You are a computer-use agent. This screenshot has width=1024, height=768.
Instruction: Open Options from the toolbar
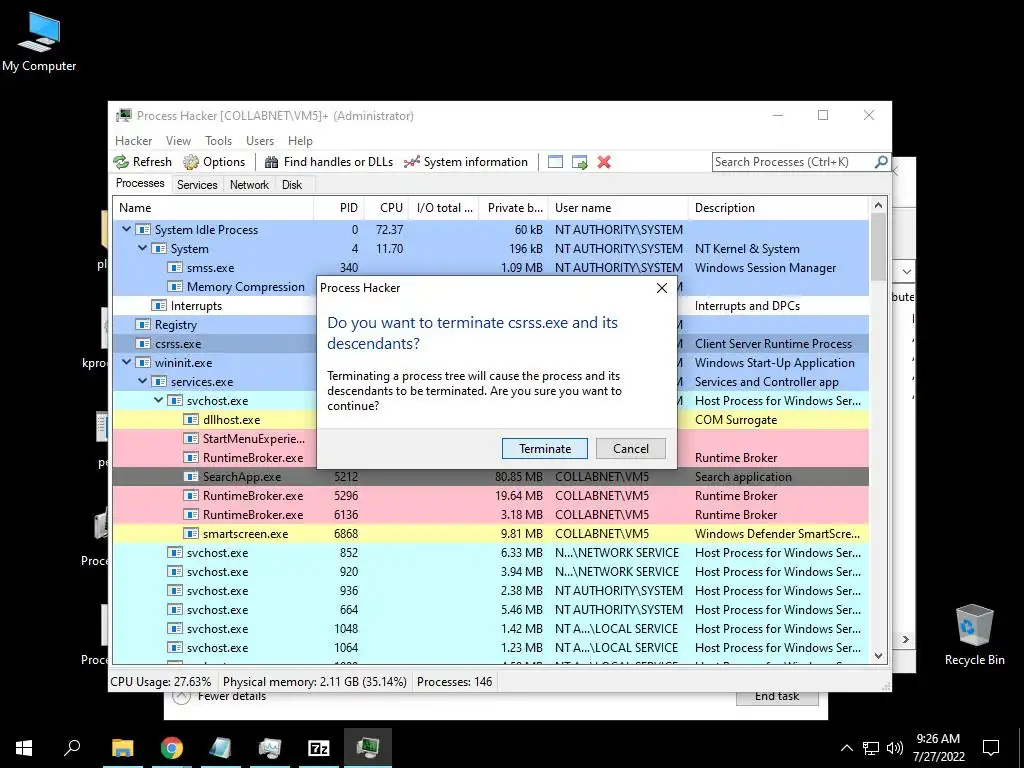click(214, 162)
